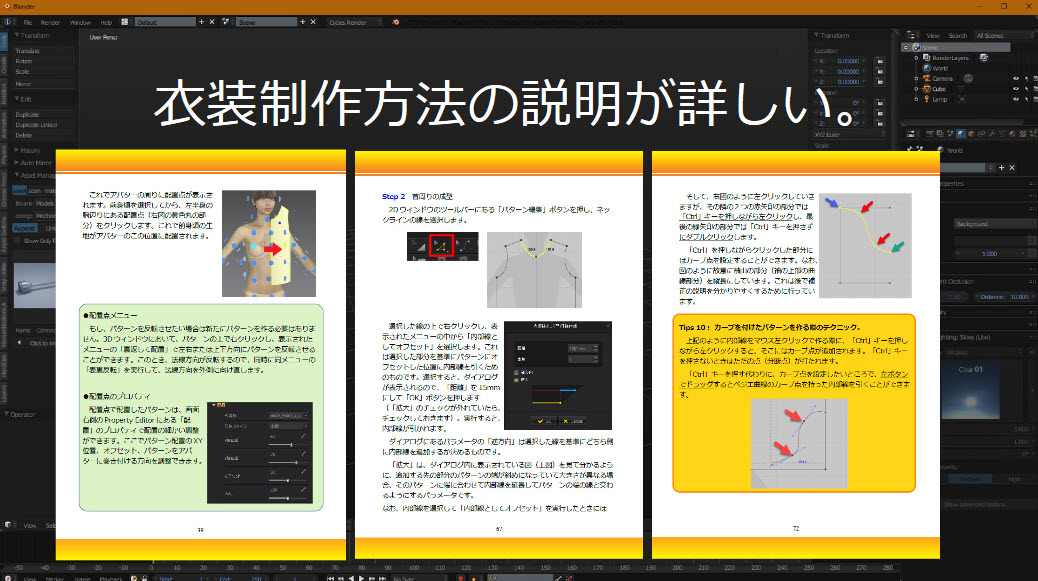
Task: Click the lamp data icon beside Lamp
Action: pos(961,99)
